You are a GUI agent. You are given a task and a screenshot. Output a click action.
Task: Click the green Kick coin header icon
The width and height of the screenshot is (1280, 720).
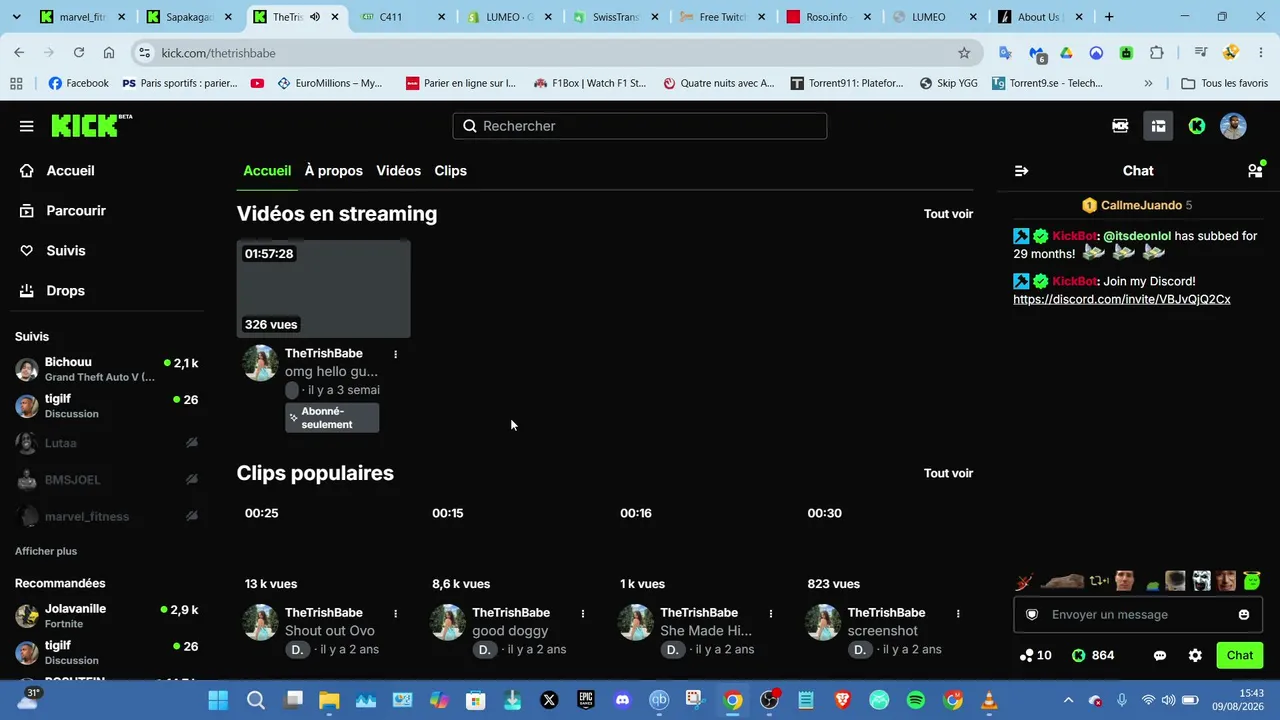pos(1196,126)
